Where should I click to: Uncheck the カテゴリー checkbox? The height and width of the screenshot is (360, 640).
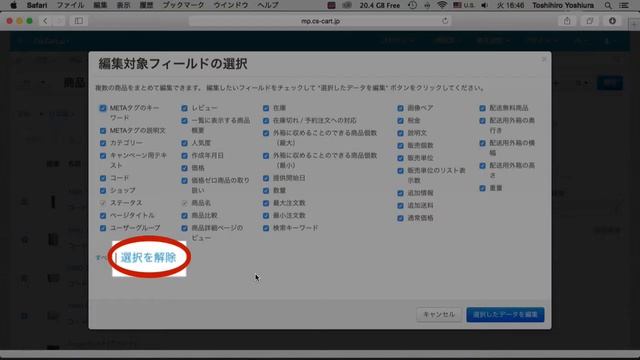pyautogui.click(x=103, y=143)
